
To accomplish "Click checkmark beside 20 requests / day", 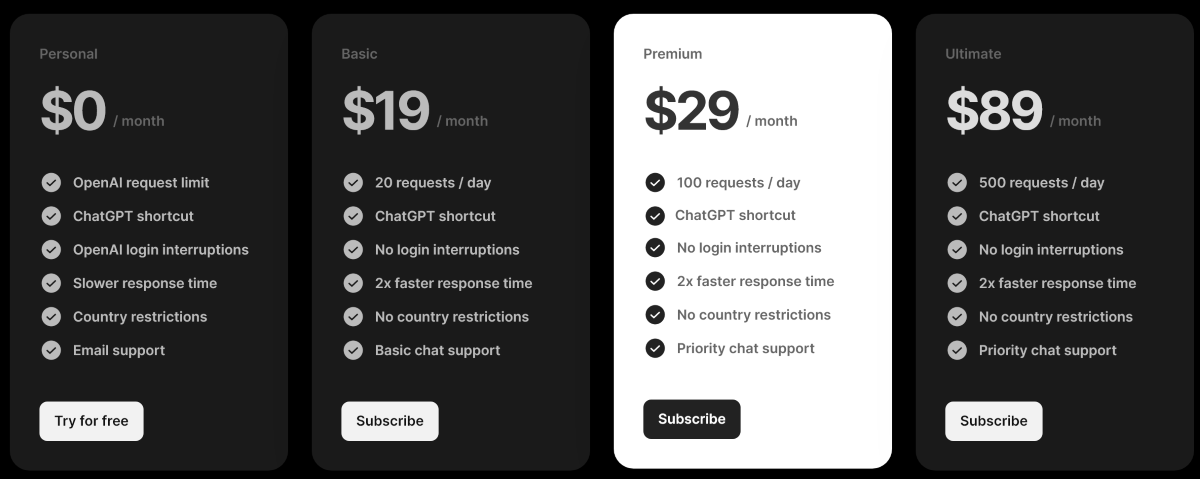I will coord(353,182).
